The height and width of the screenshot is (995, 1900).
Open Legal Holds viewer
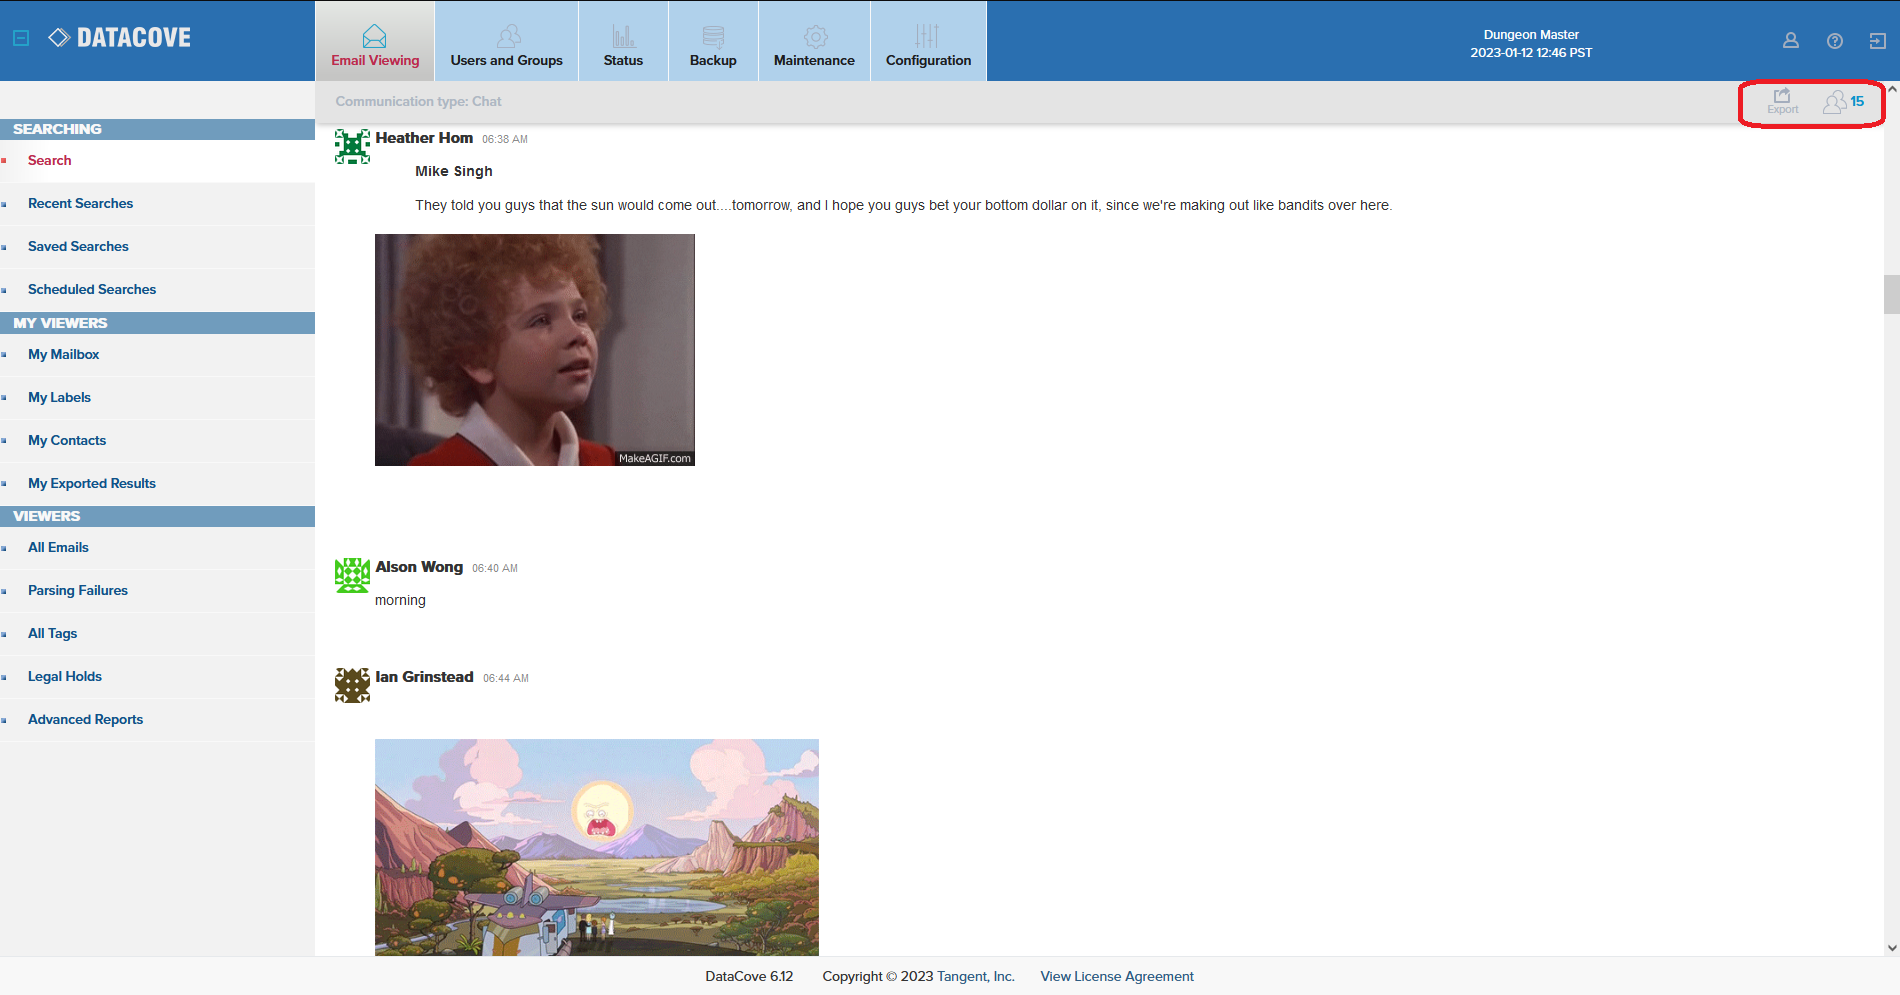pyautogui.click(x=65, y=676)
